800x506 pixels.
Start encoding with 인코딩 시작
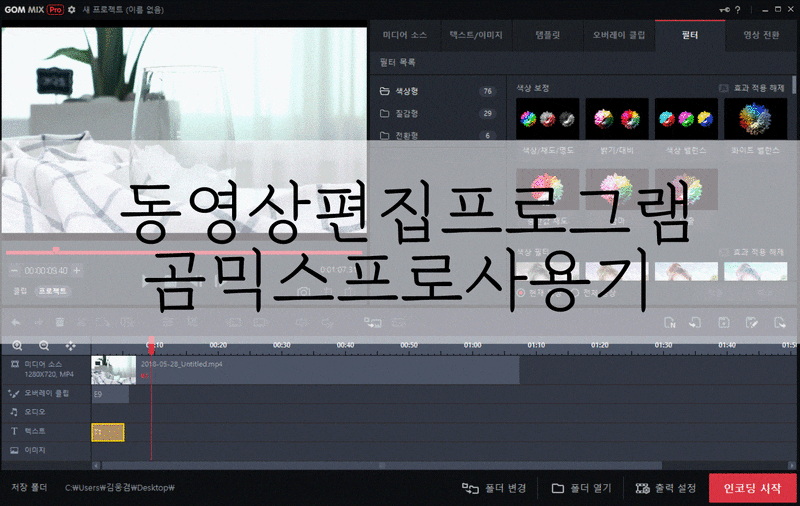coord(753,488)
